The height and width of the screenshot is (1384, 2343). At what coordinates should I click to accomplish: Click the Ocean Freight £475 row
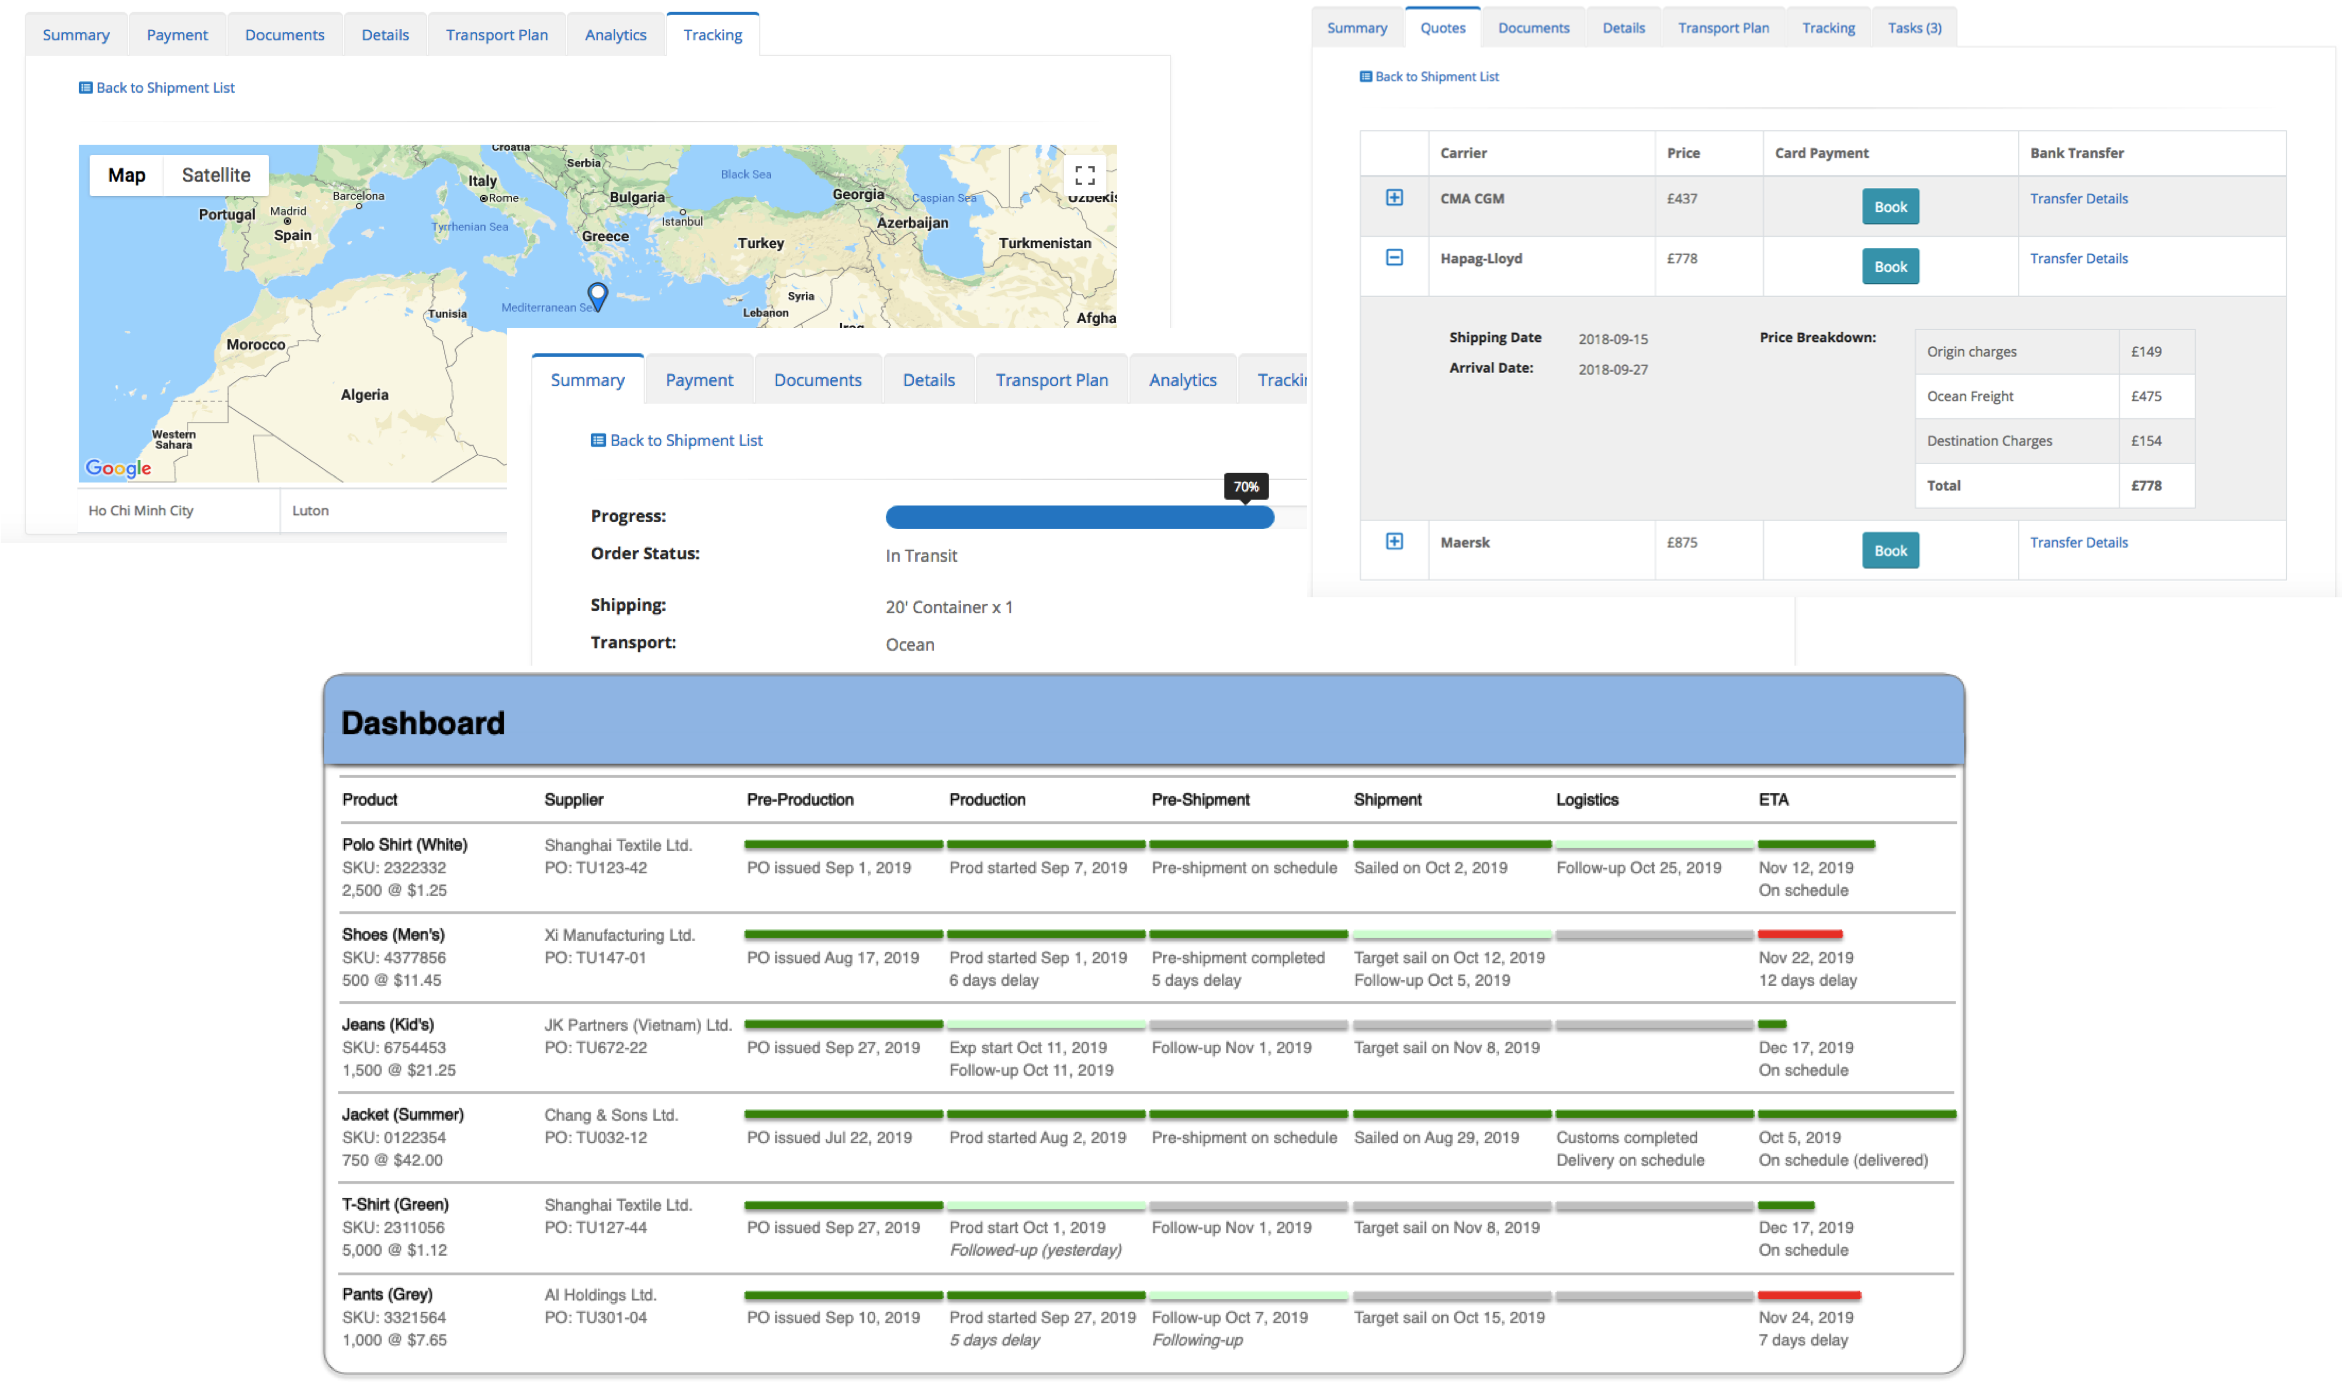point(2055,397)
